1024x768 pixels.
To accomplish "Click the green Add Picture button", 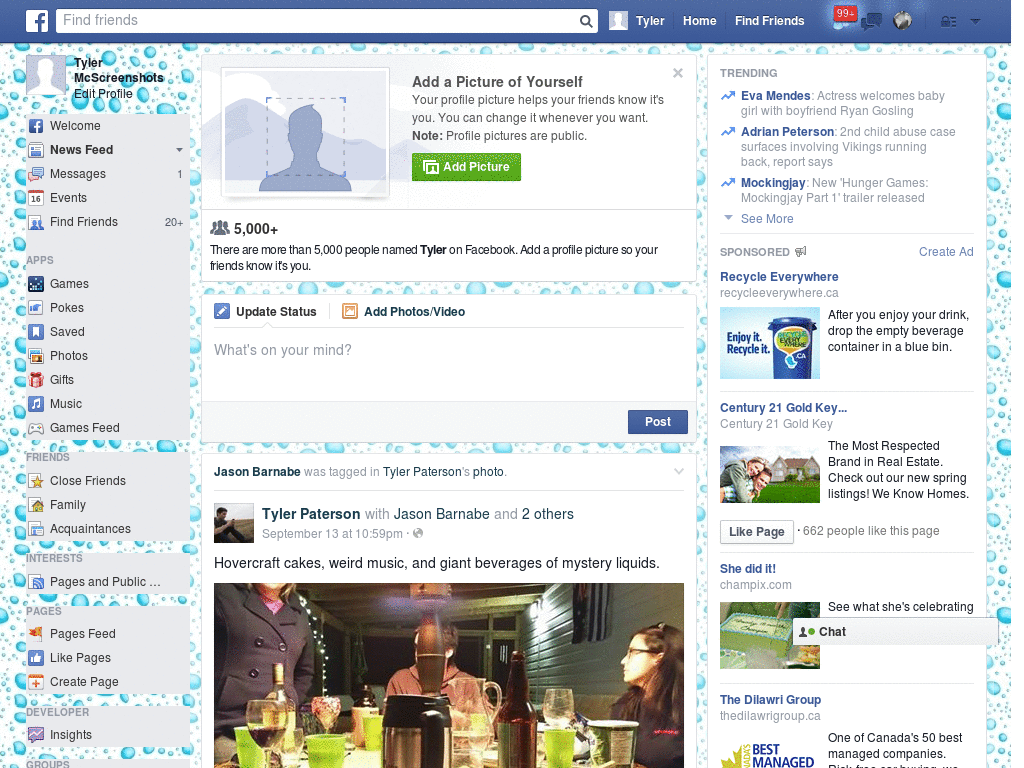I will tap(466, 167).
